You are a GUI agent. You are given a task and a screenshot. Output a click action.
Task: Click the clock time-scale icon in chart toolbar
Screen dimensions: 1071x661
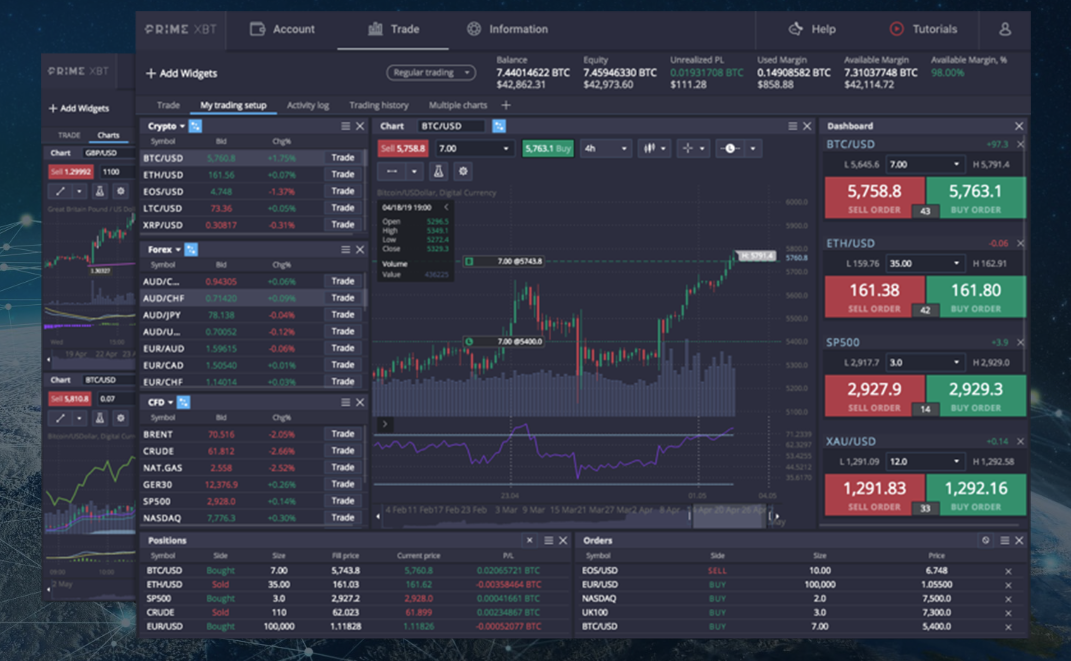tap(730, 148)
